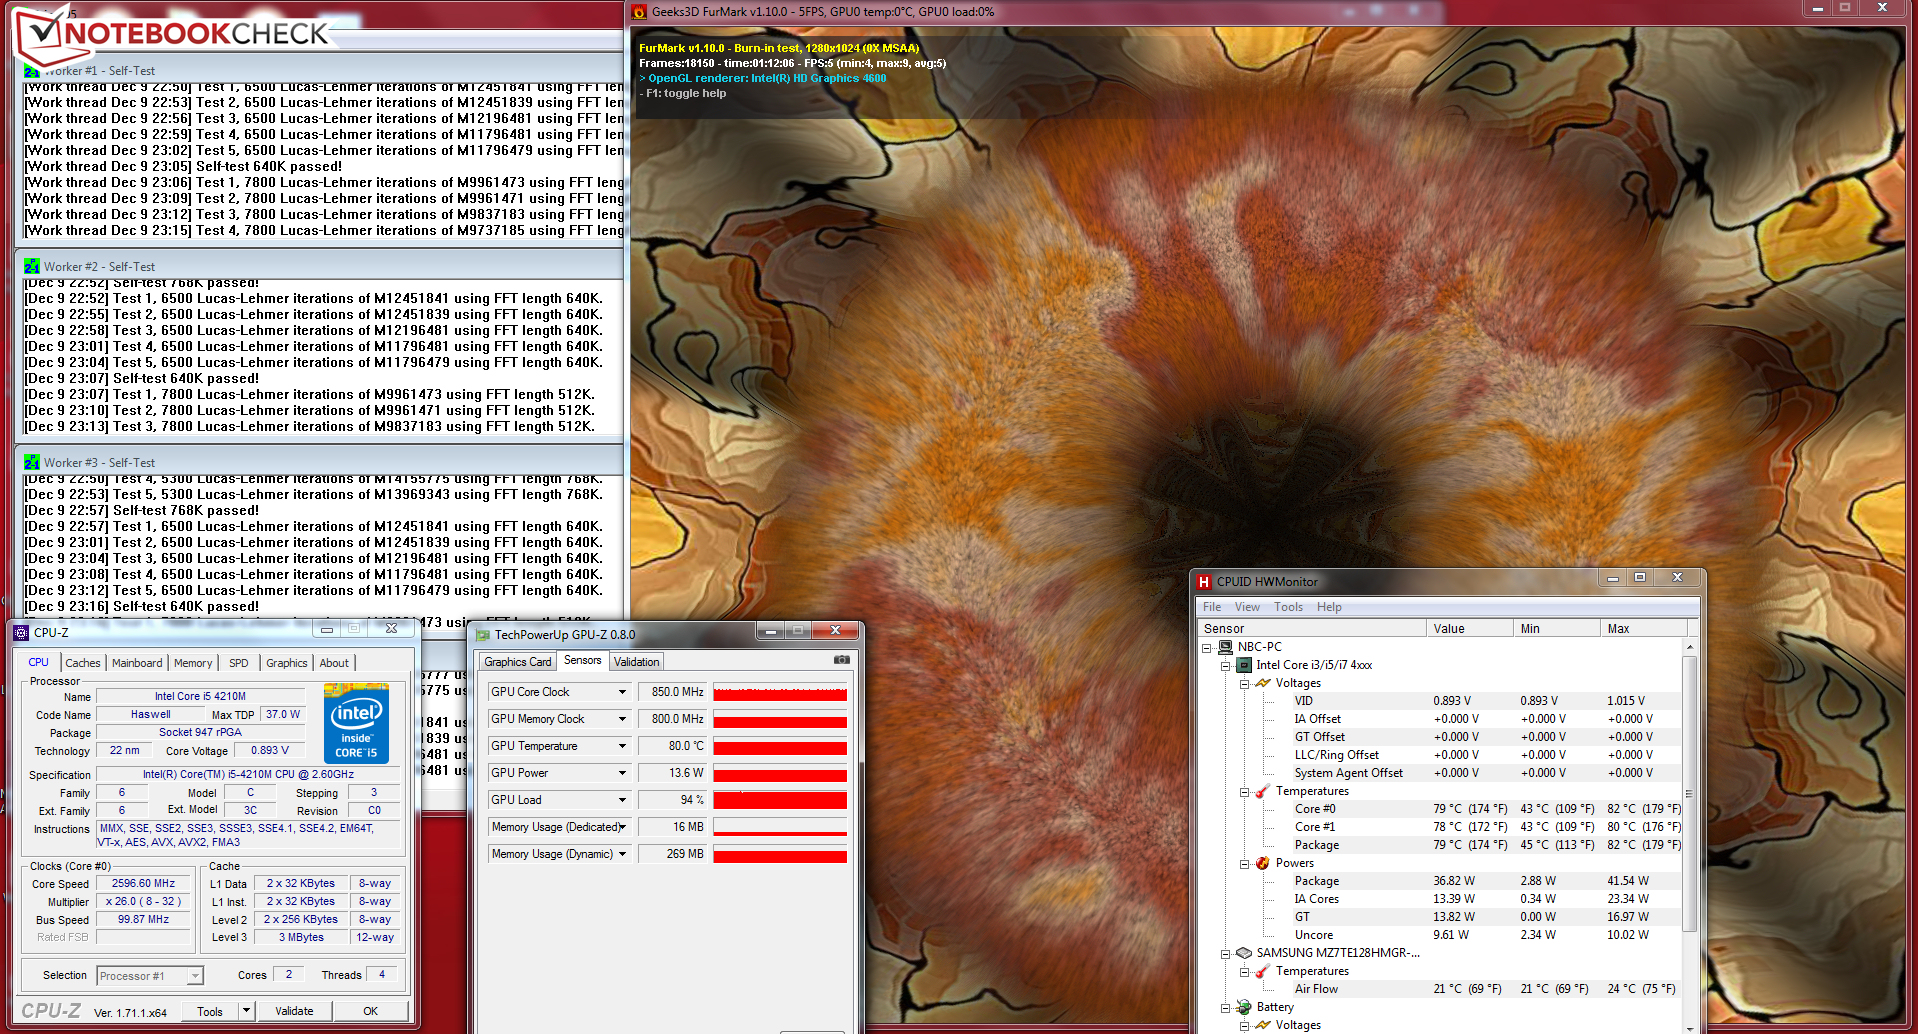1918x1034 pixels.
Task: Click the NBC-PC computer icon in HWMonitor
Action: (x=1225, y=647)
